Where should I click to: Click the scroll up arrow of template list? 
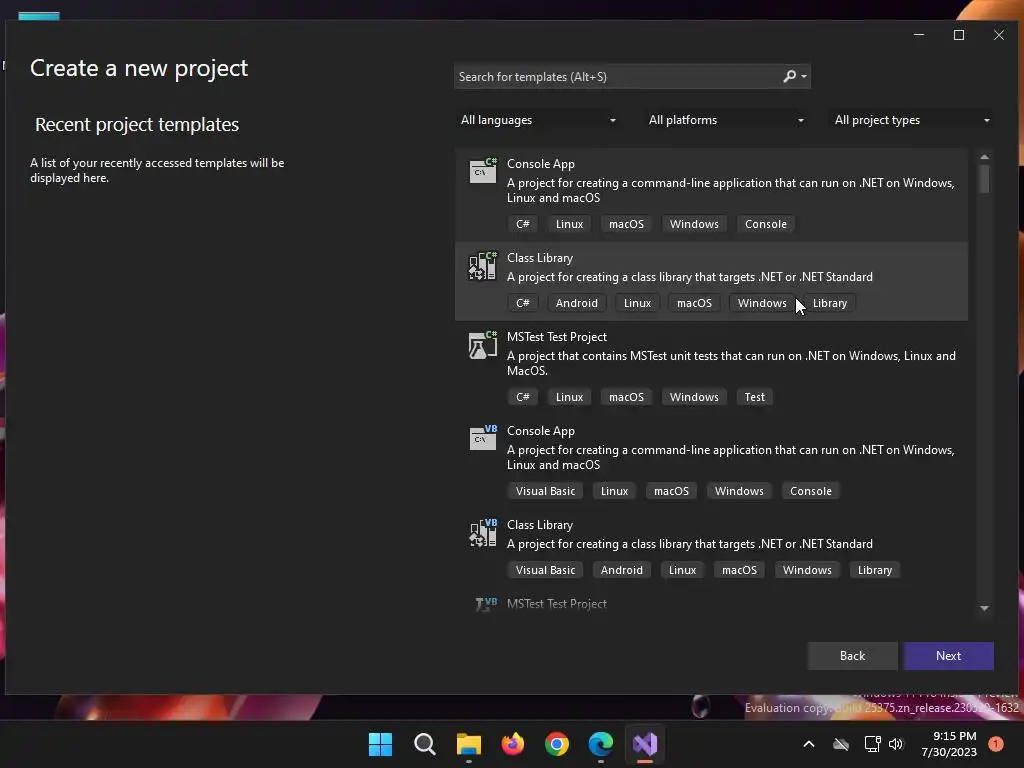(985, 157)
